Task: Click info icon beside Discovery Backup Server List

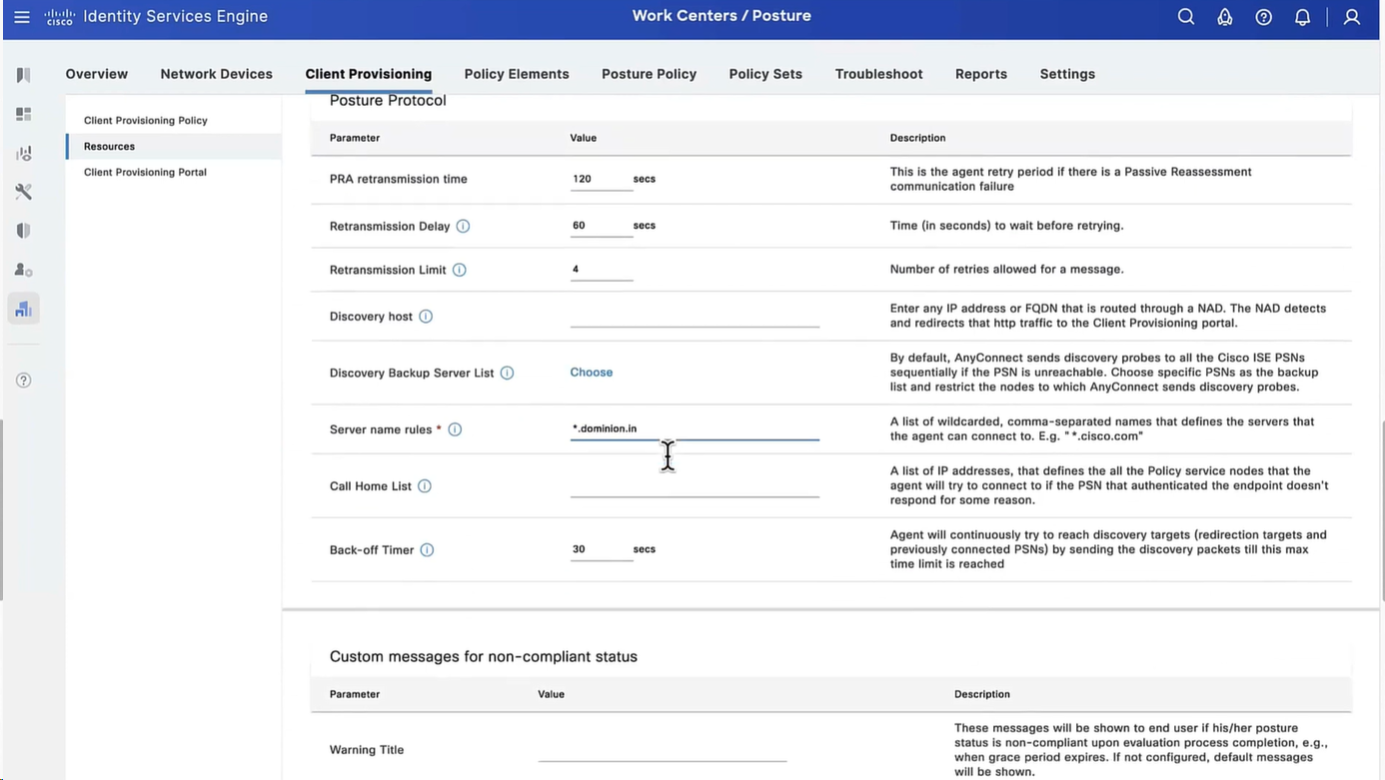Action: (507, 373)
